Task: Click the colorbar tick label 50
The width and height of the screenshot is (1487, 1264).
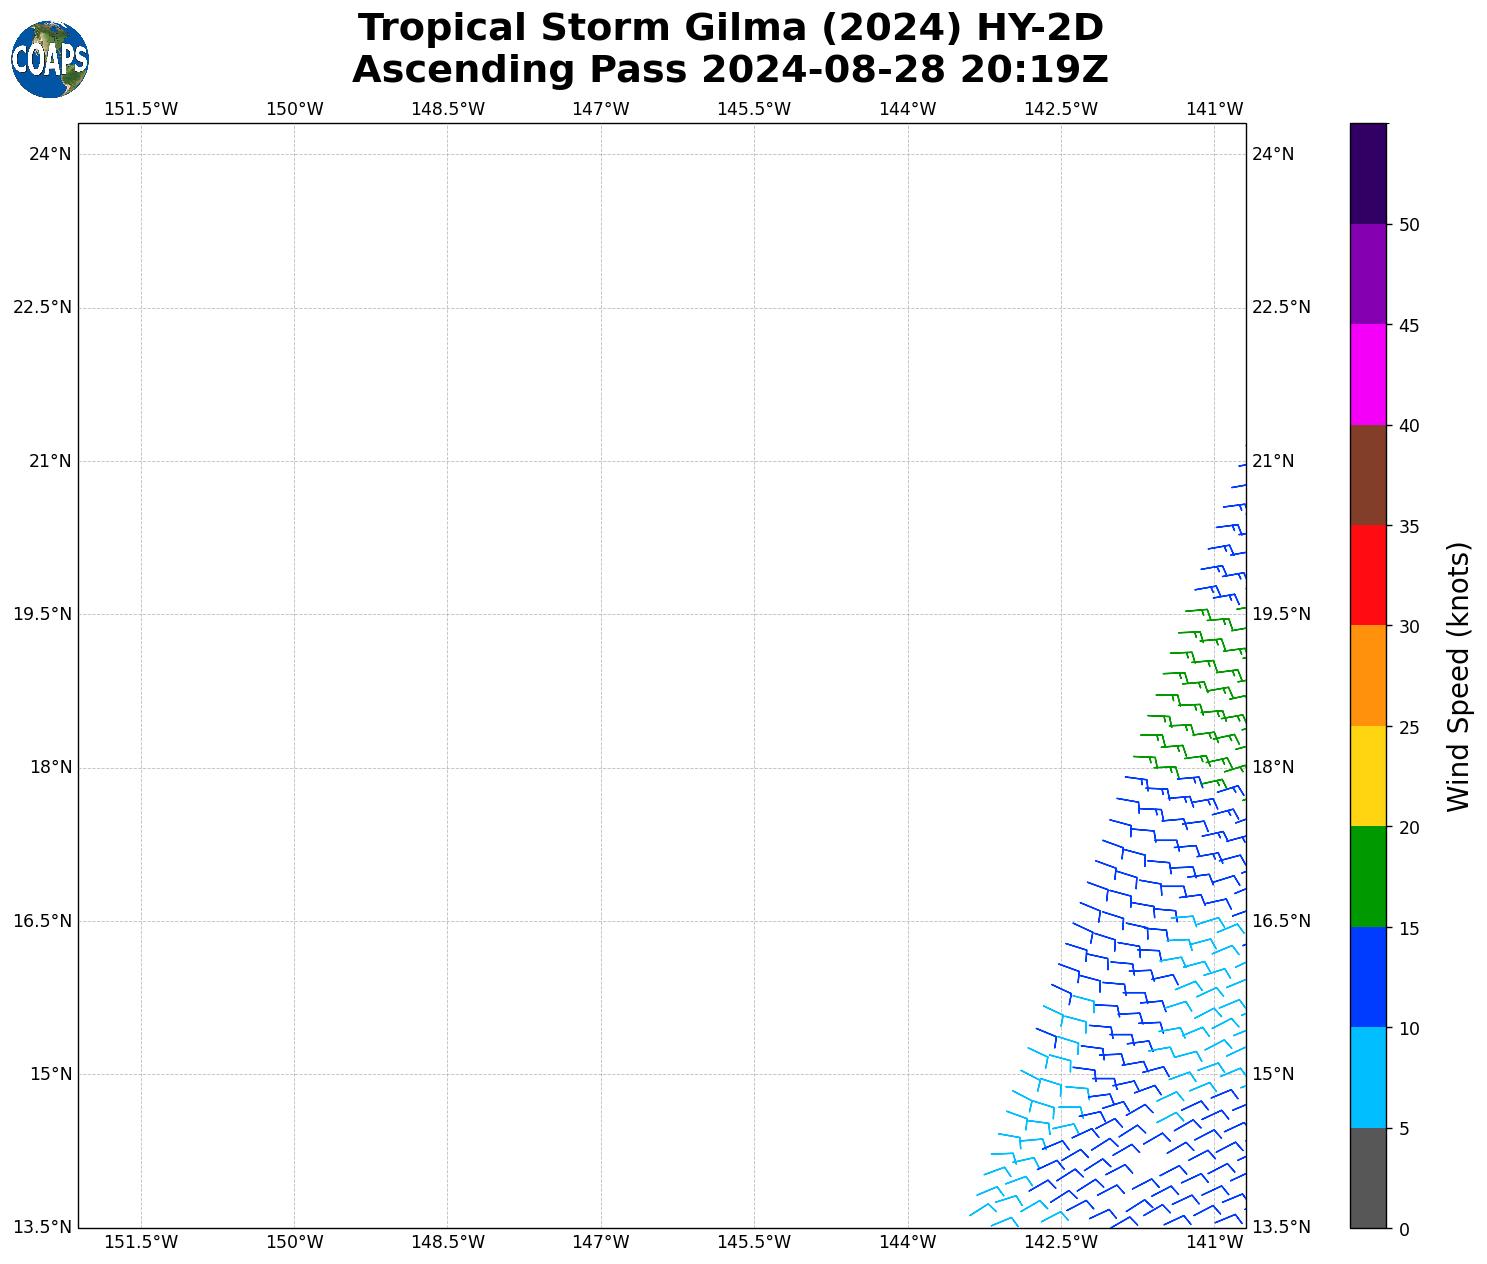Action: tap(1409, 225)
